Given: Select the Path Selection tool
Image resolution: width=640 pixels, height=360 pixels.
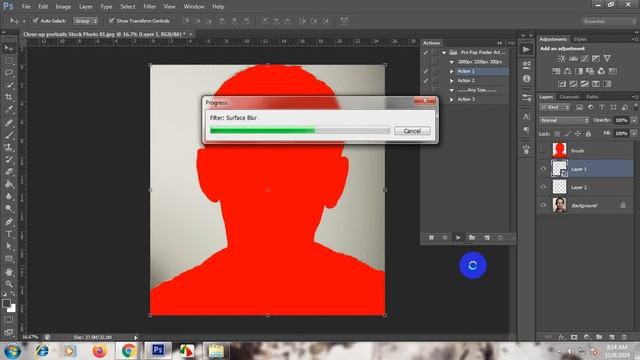Looking at the screenshot, I should pyautogui.click(x=9, y=247).
